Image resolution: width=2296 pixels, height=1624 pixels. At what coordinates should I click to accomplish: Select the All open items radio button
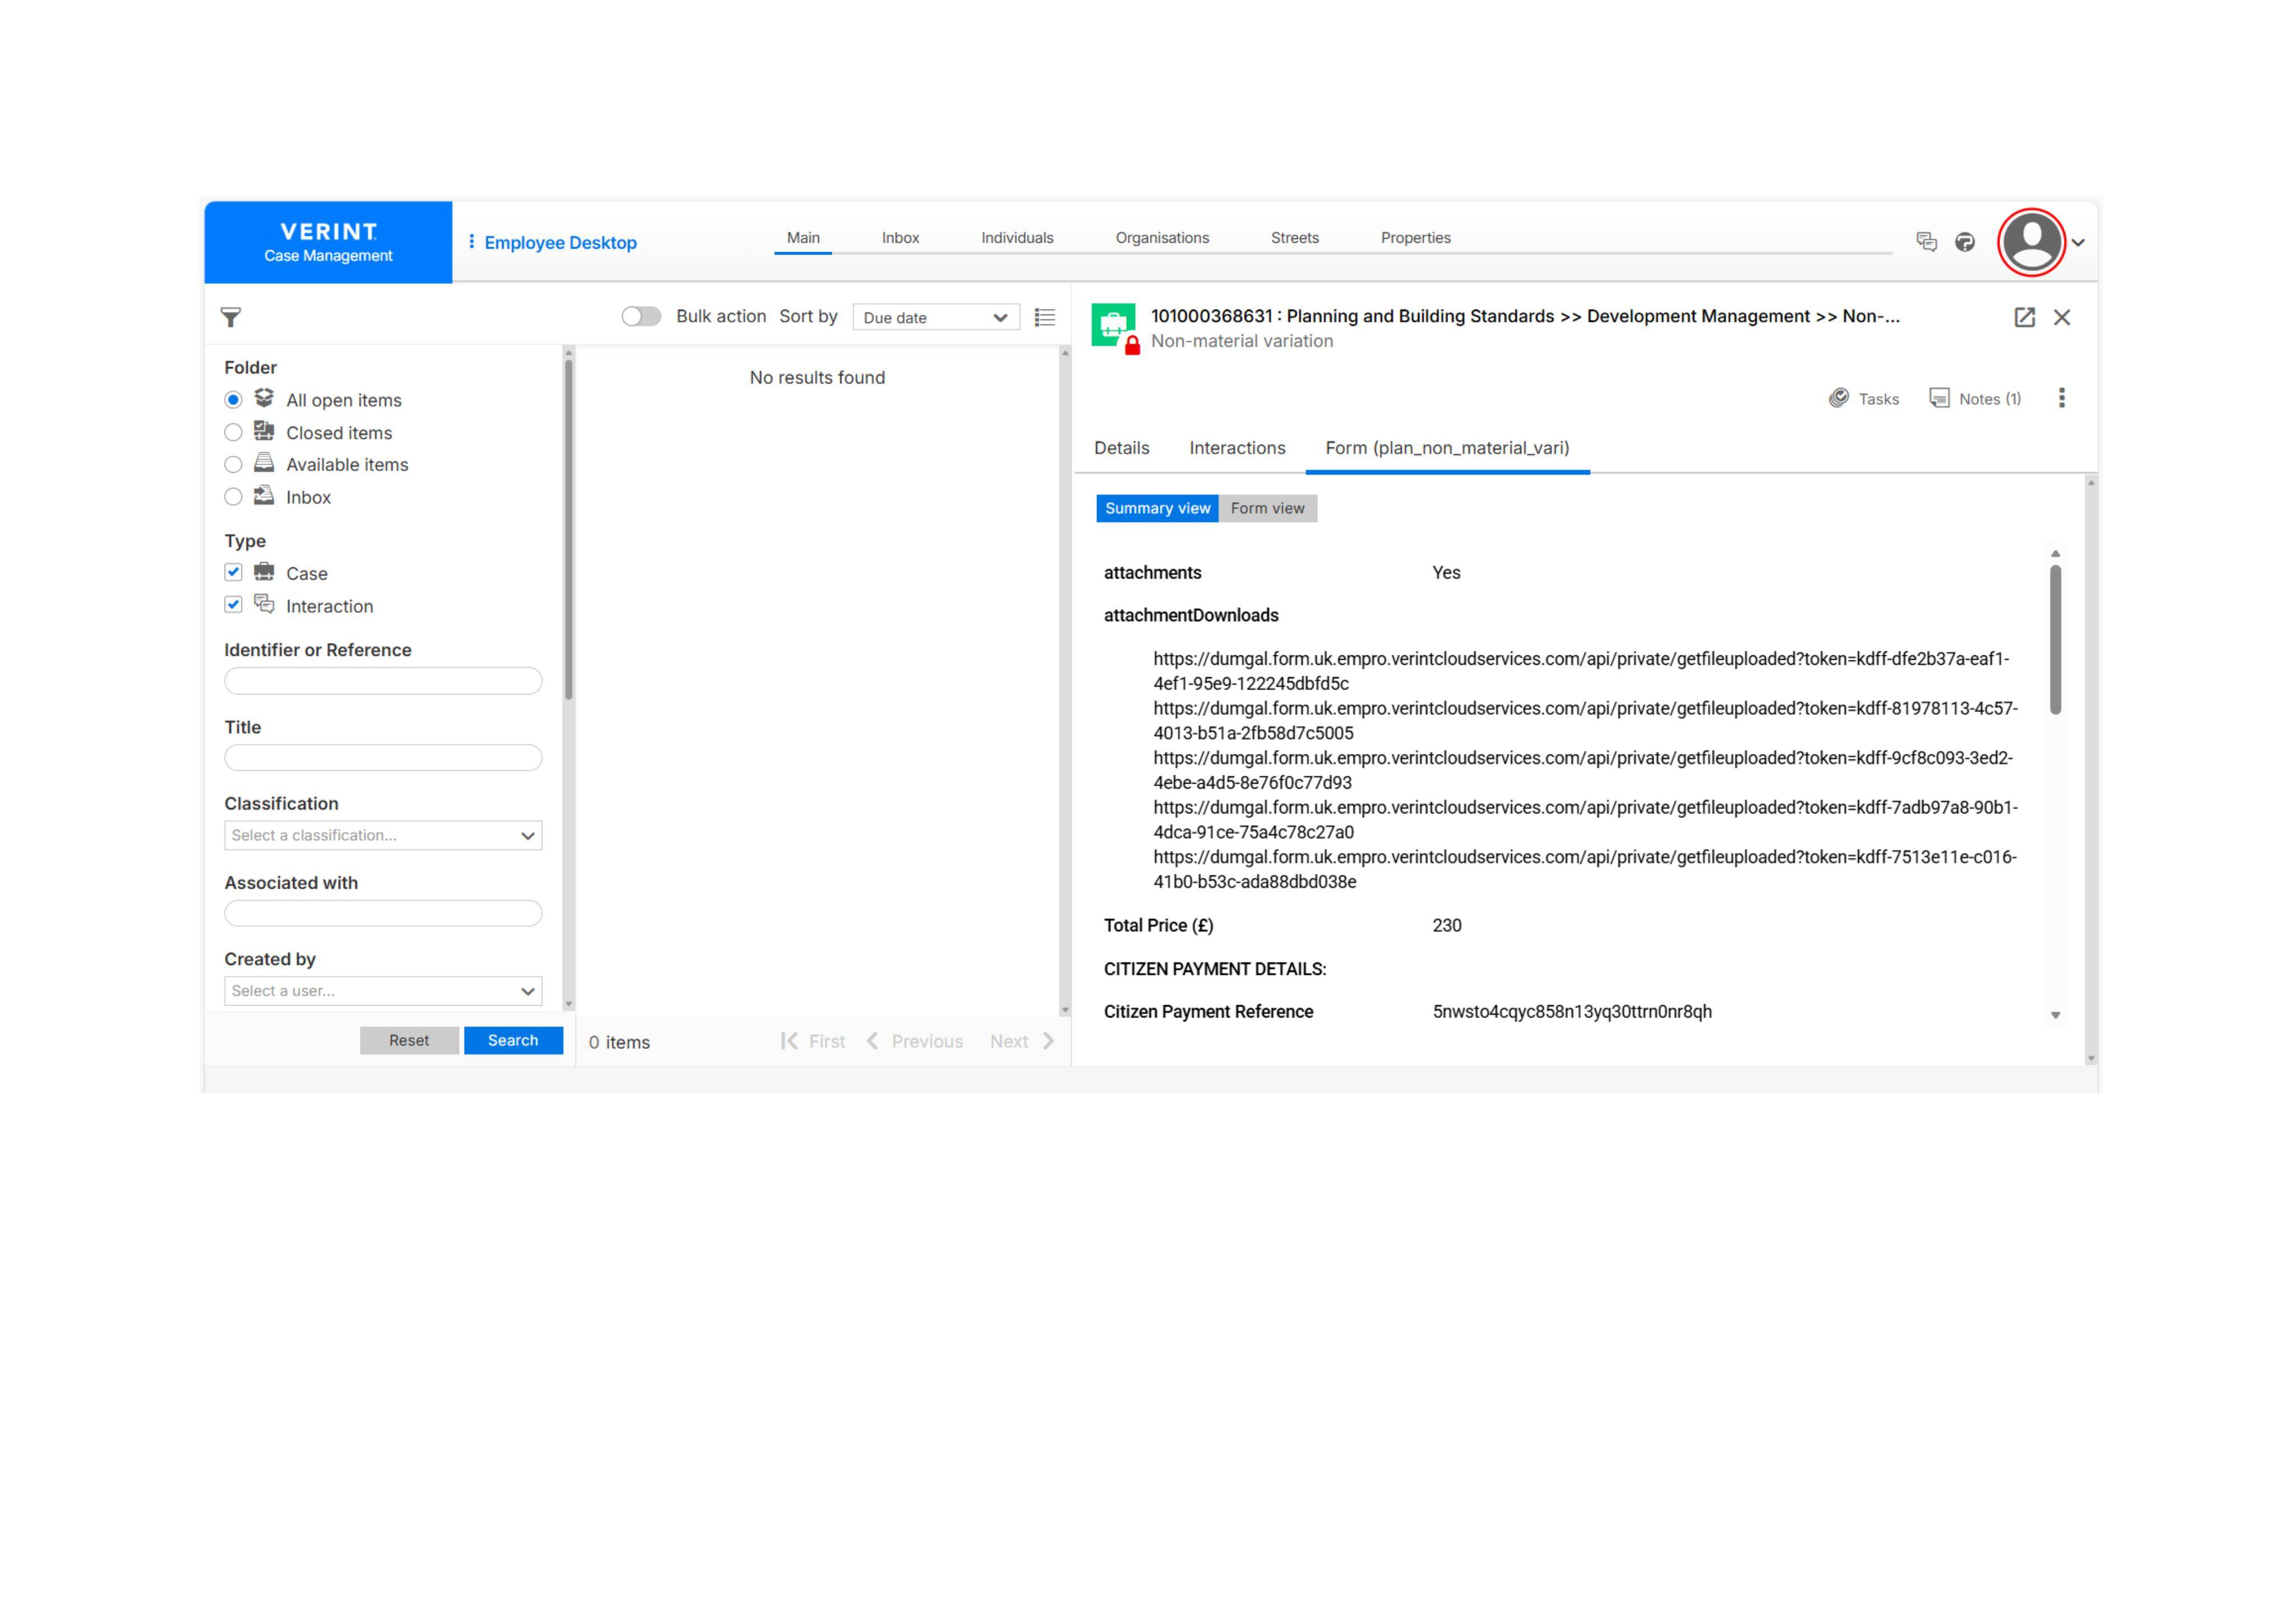(233, 400)
